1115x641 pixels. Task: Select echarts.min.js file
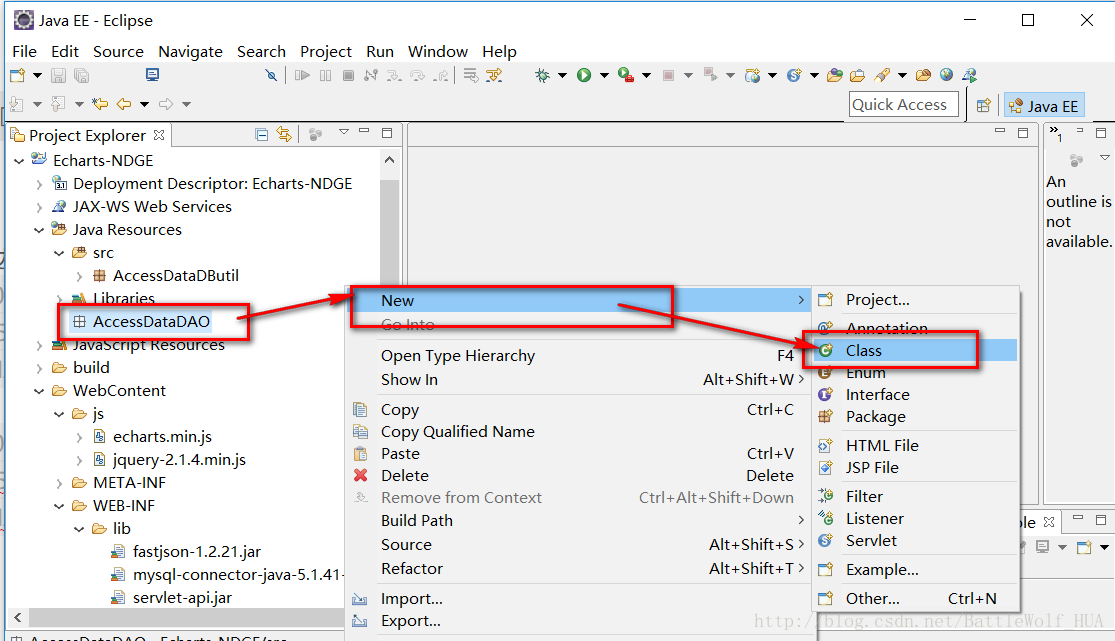tap(162, 436)
